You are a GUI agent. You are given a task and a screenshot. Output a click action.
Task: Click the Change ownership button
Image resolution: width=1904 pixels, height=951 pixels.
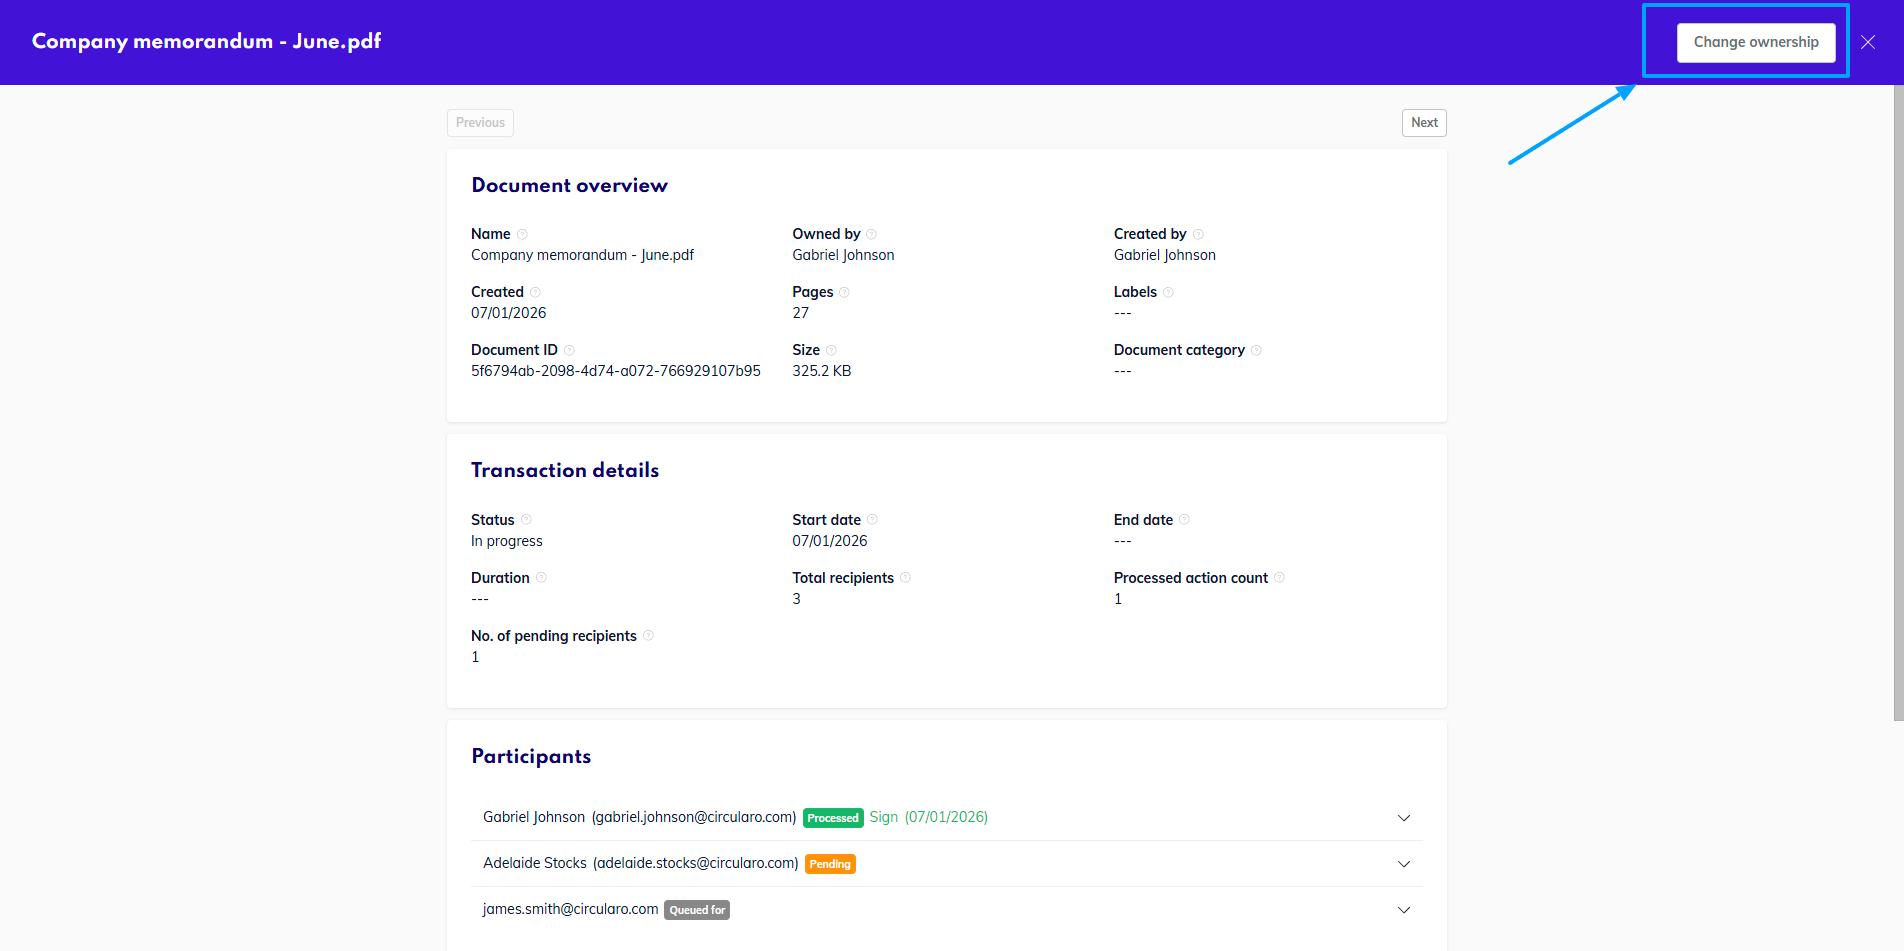pyautogui.click(x=1756, y=42)
